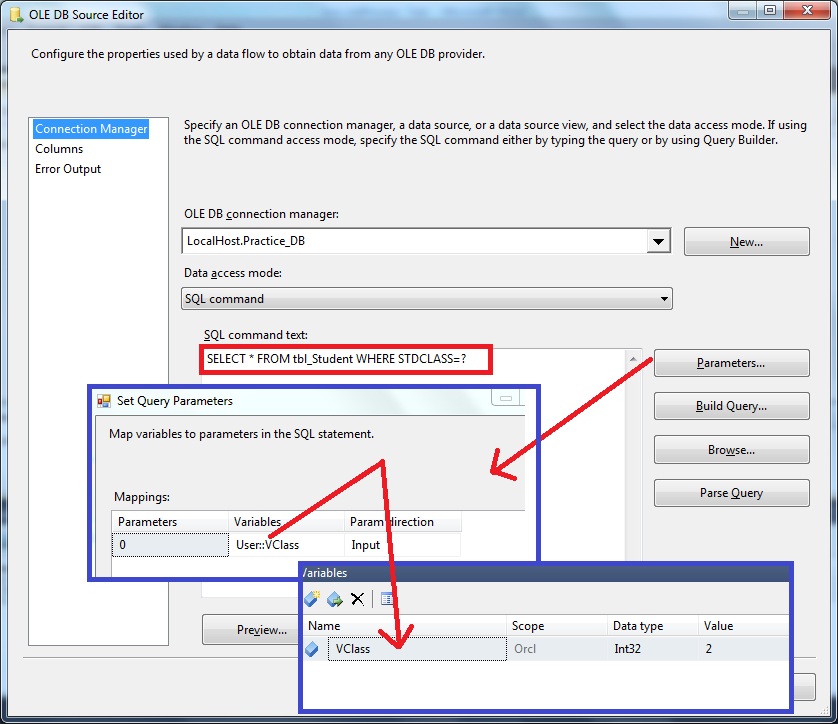Click the Browse button
Screen dimensions: 838x724
pyautogui.click(x=731, y=449)
